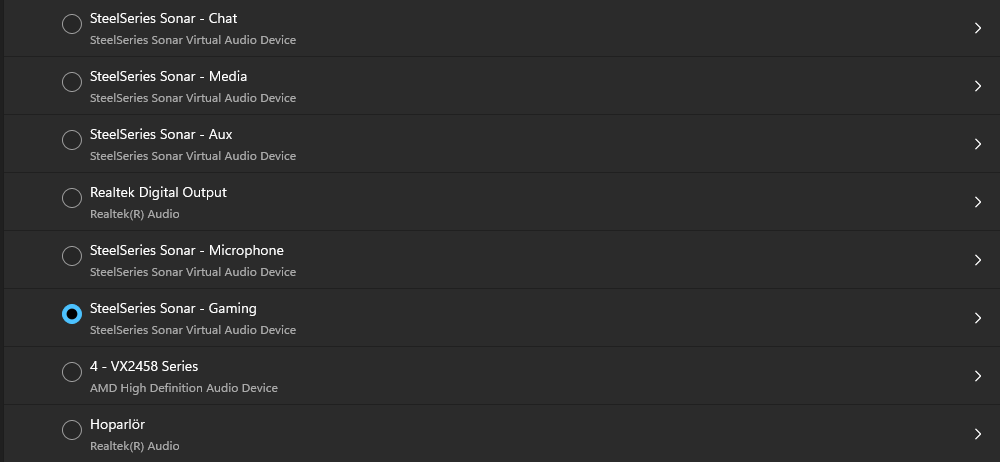Click the selected Sonar - Gaming radio button
The image size is (1000, 462).
pyautogui.click(x=71, y=314)
